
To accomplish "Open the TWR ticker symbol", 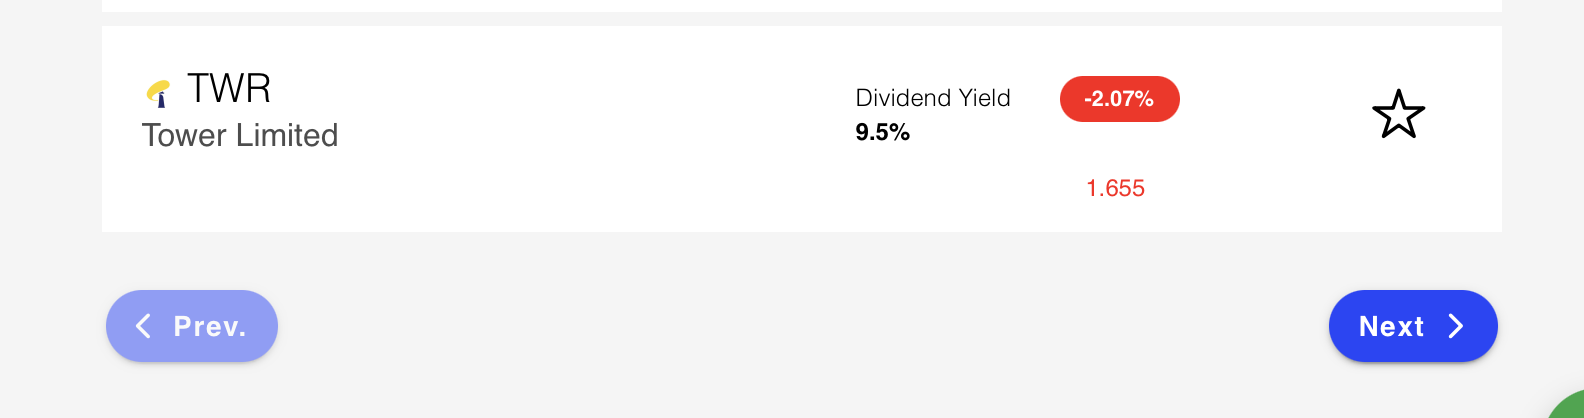I will point(229,89).
